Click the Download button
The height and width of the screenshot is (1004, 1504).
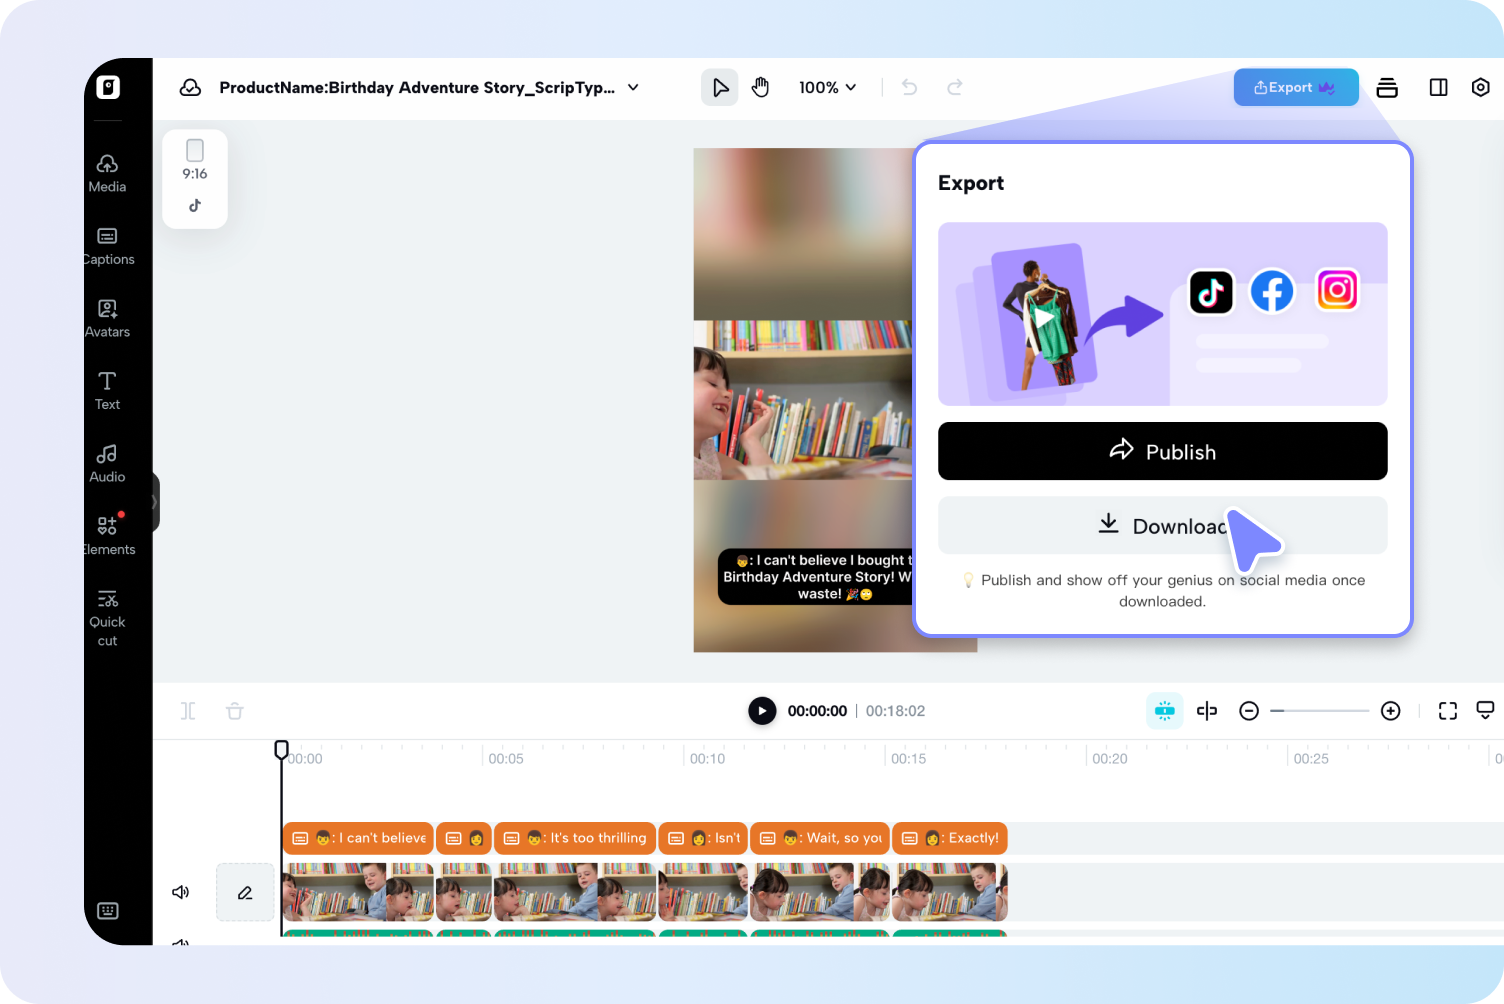click(1162, 525)
